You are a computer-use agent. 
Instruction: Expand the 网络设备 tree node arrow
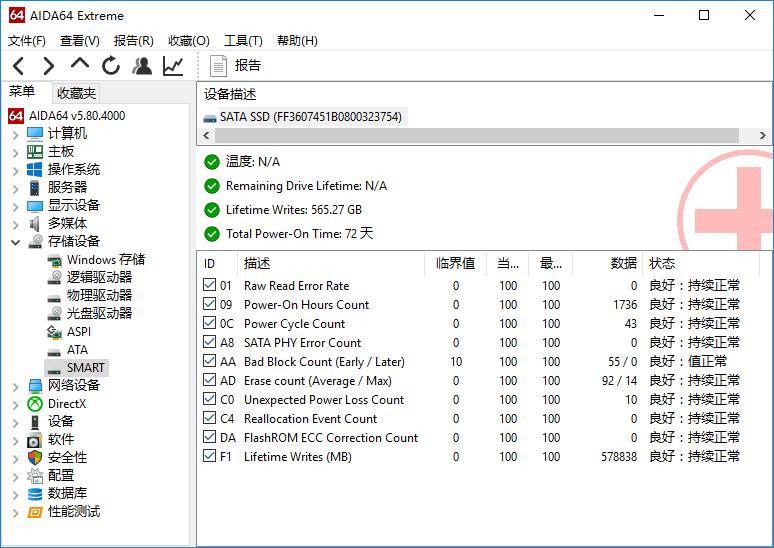pyautogui.click(x=16, y=387)
